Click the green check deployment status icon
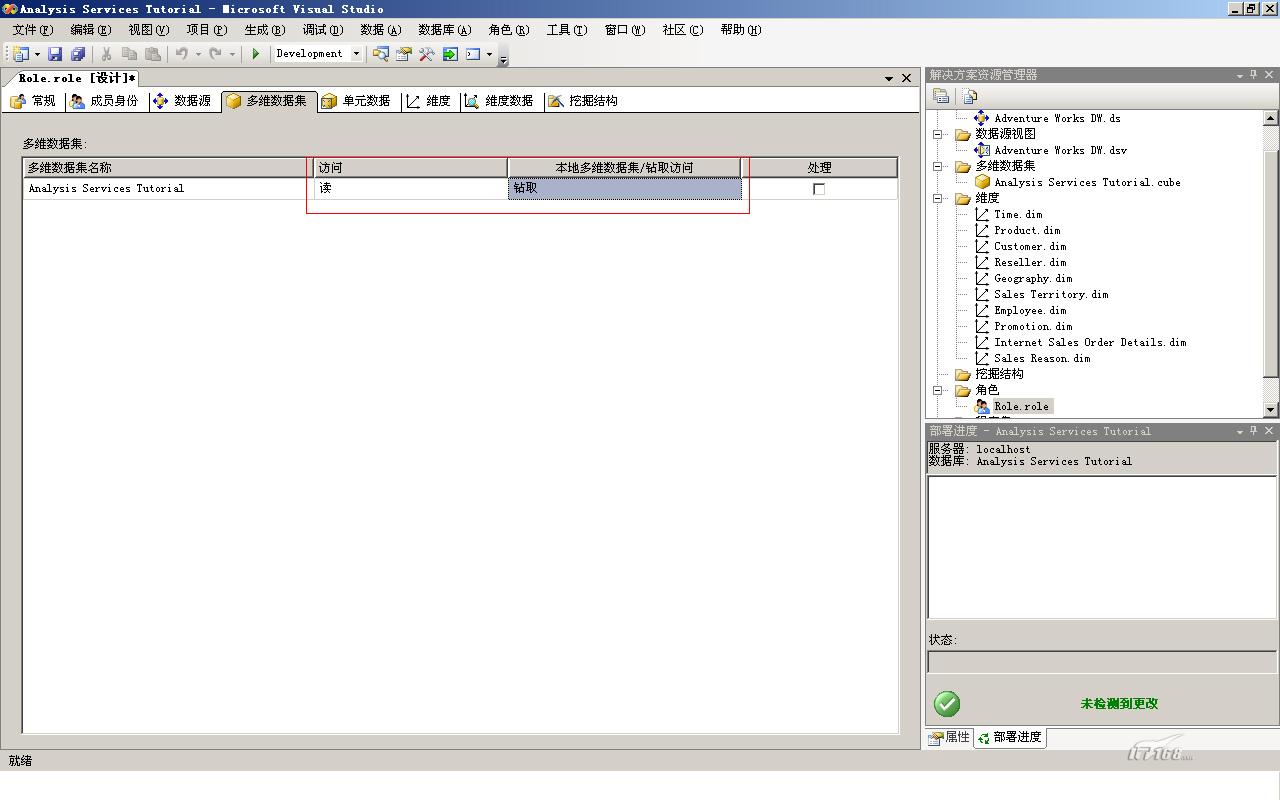 (x=947, y=704)
